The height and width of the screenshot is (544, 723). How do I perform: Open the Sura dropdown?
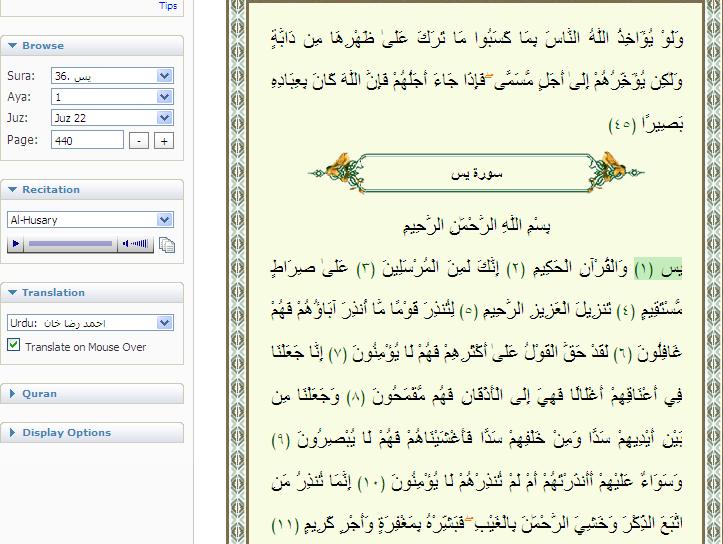pyautogui.click(x=165, y=76)
